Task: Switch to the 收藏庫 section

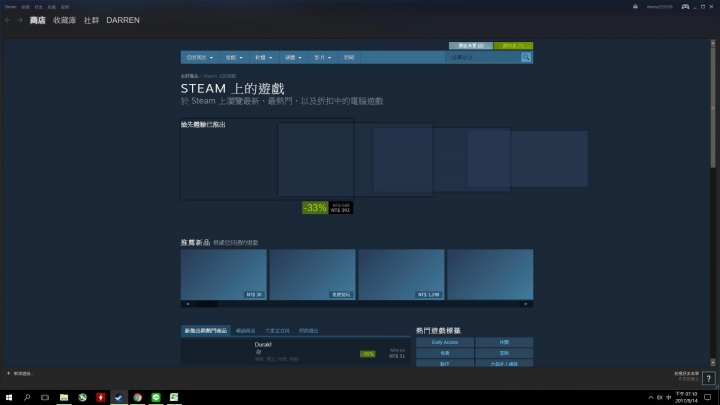Action: point(64,20)
